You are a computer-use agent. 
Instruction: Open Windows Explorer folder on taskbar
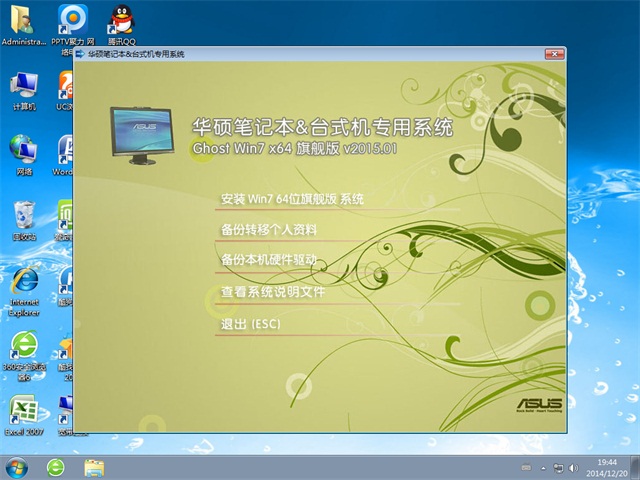point(94,467)
